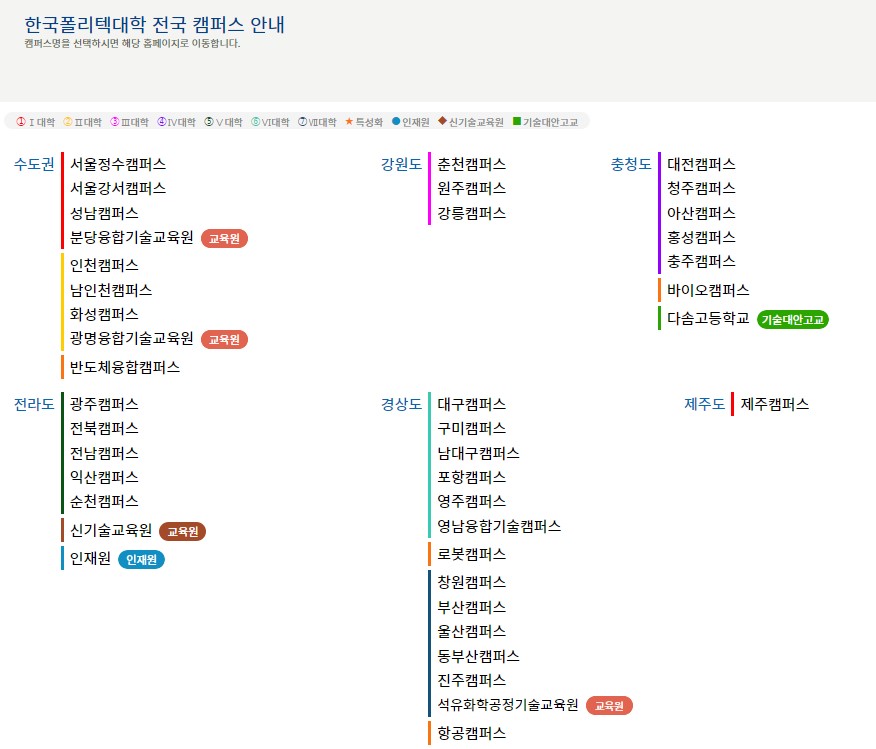Image resolution: width=876 pixels, height=749 pixels.
Task: Click the ■ 기술대안고교 legend icon
Action: [x=518, y=121]
